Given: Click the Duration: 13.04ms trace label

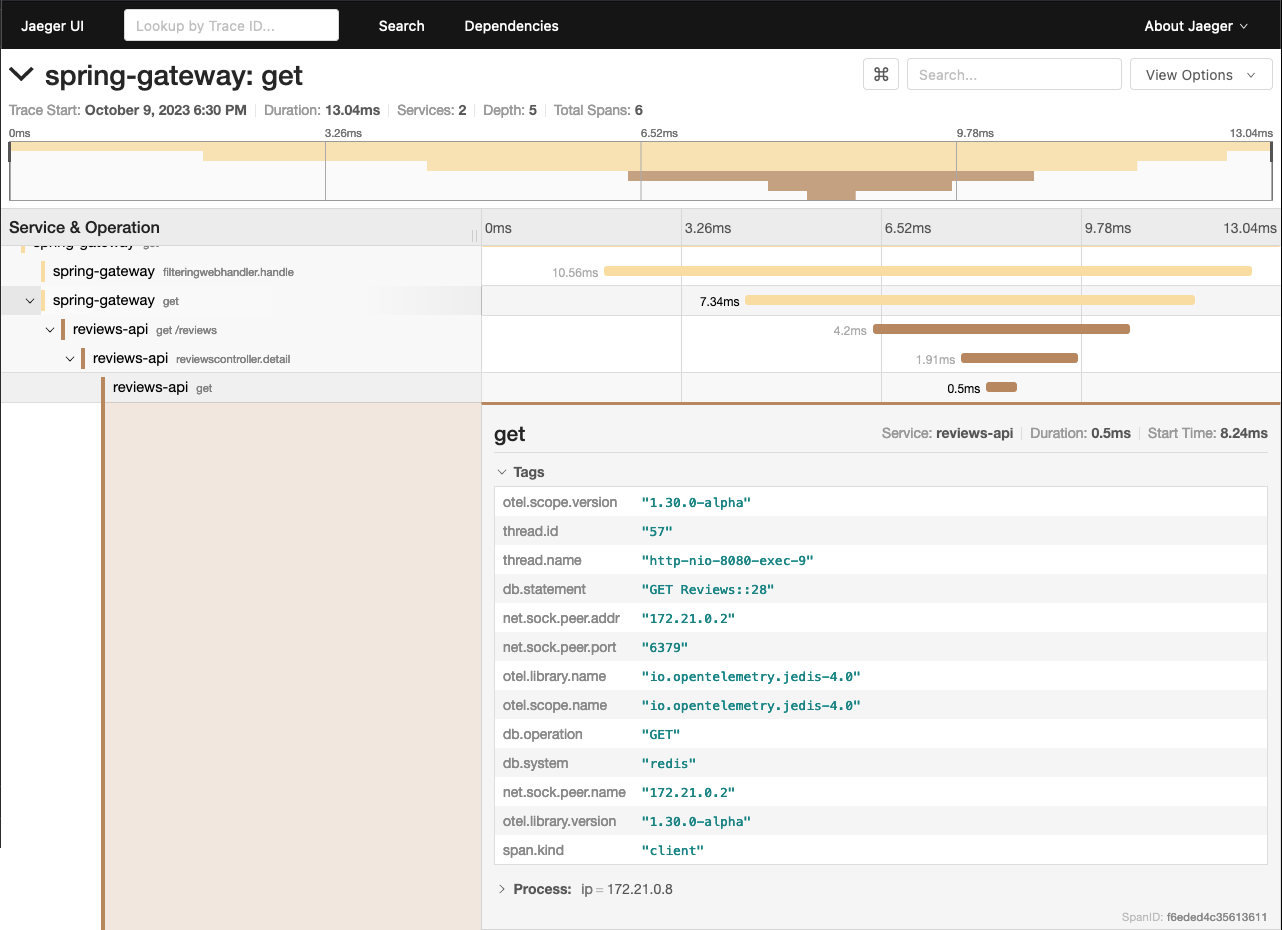Looking at the screenshot, I should (322, 110).
